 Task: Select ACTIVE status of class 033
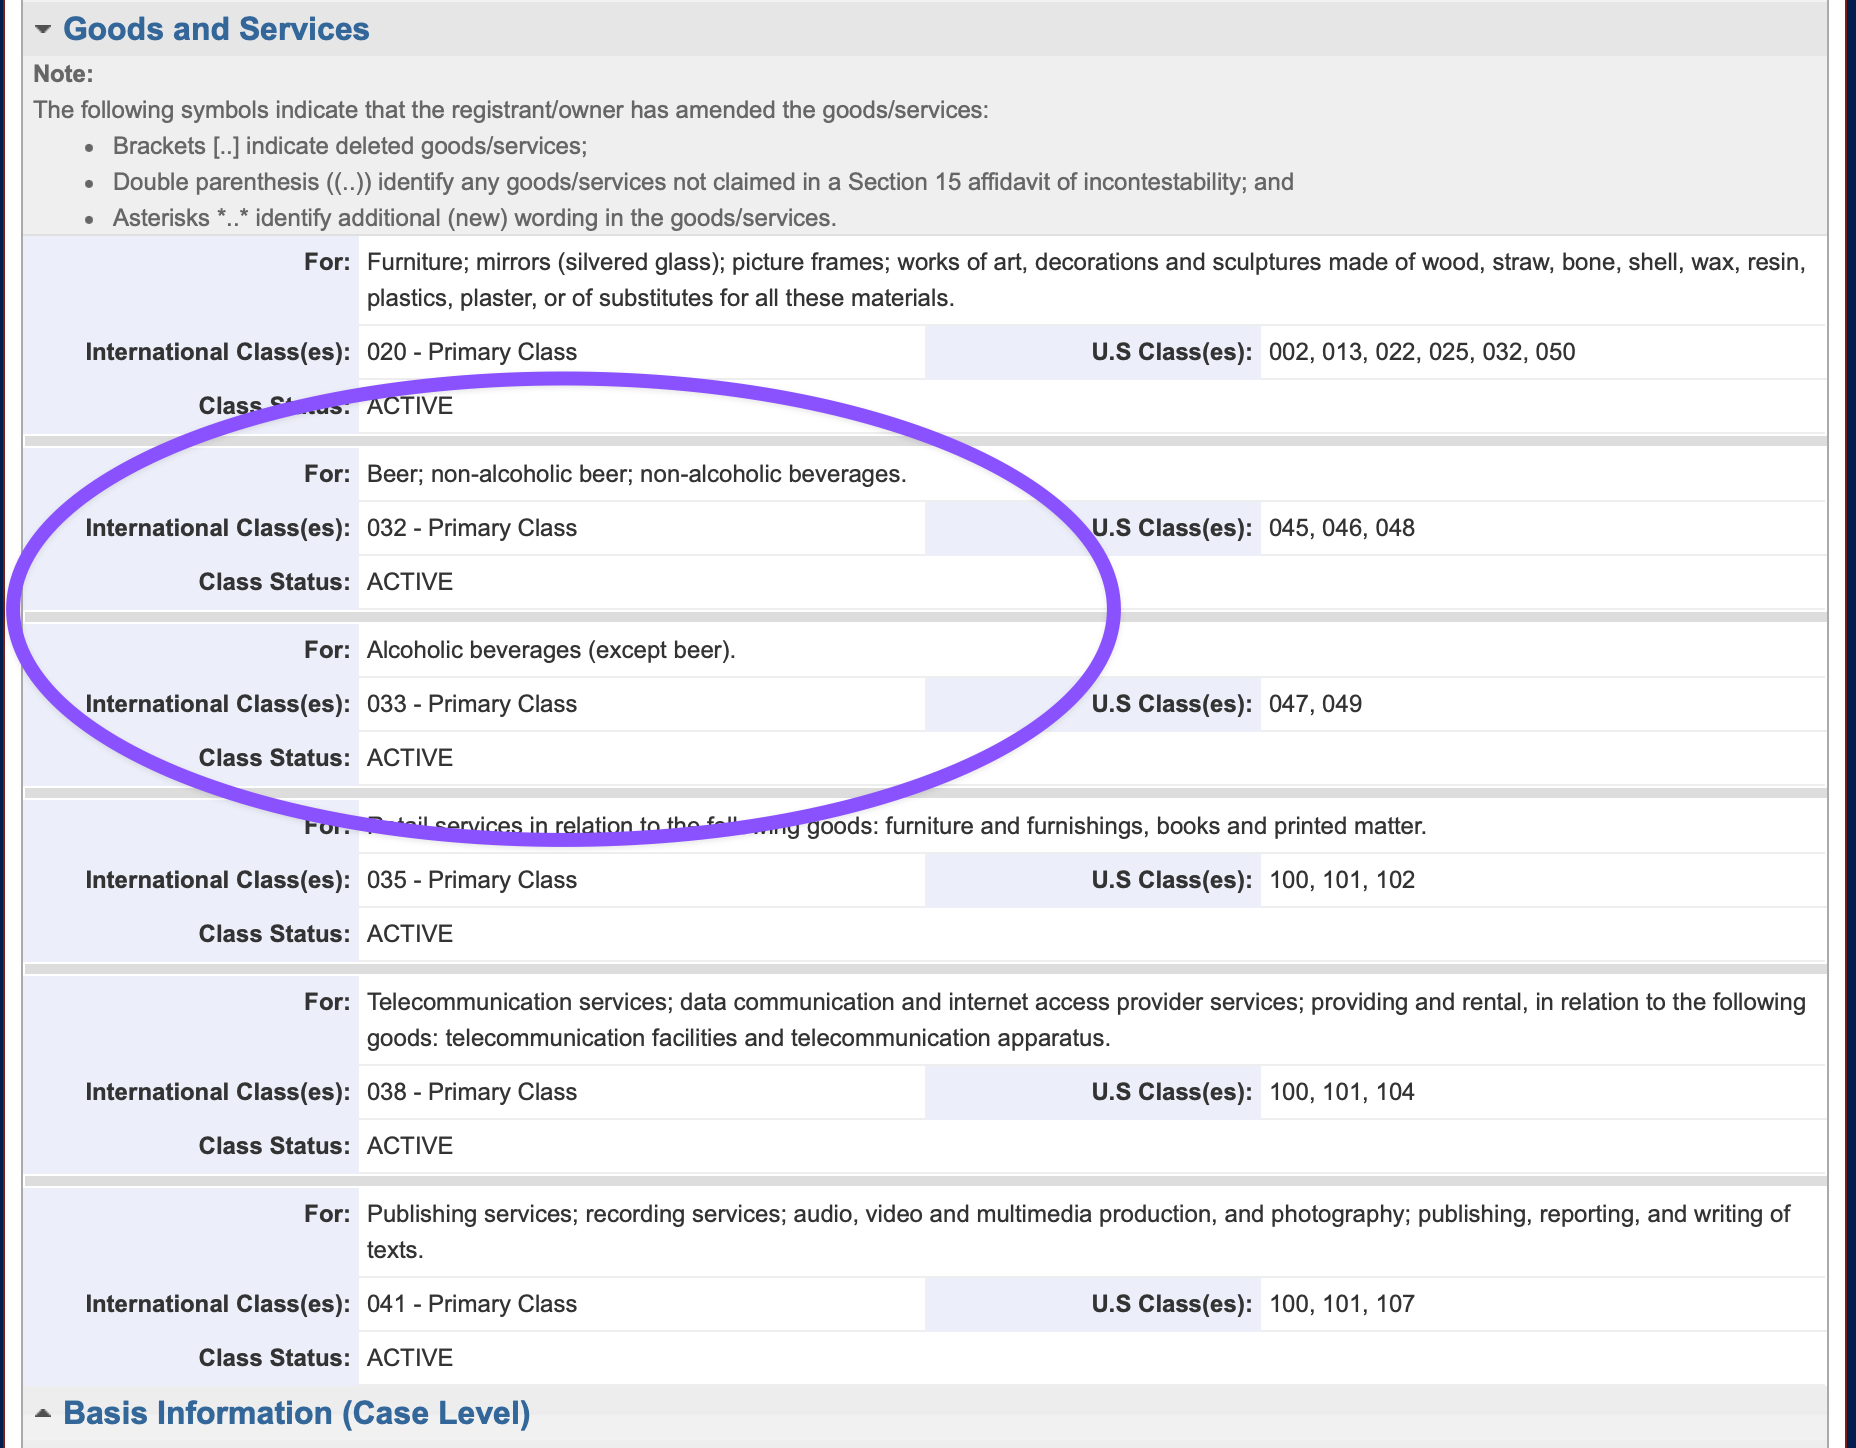(x=410, y=758)
